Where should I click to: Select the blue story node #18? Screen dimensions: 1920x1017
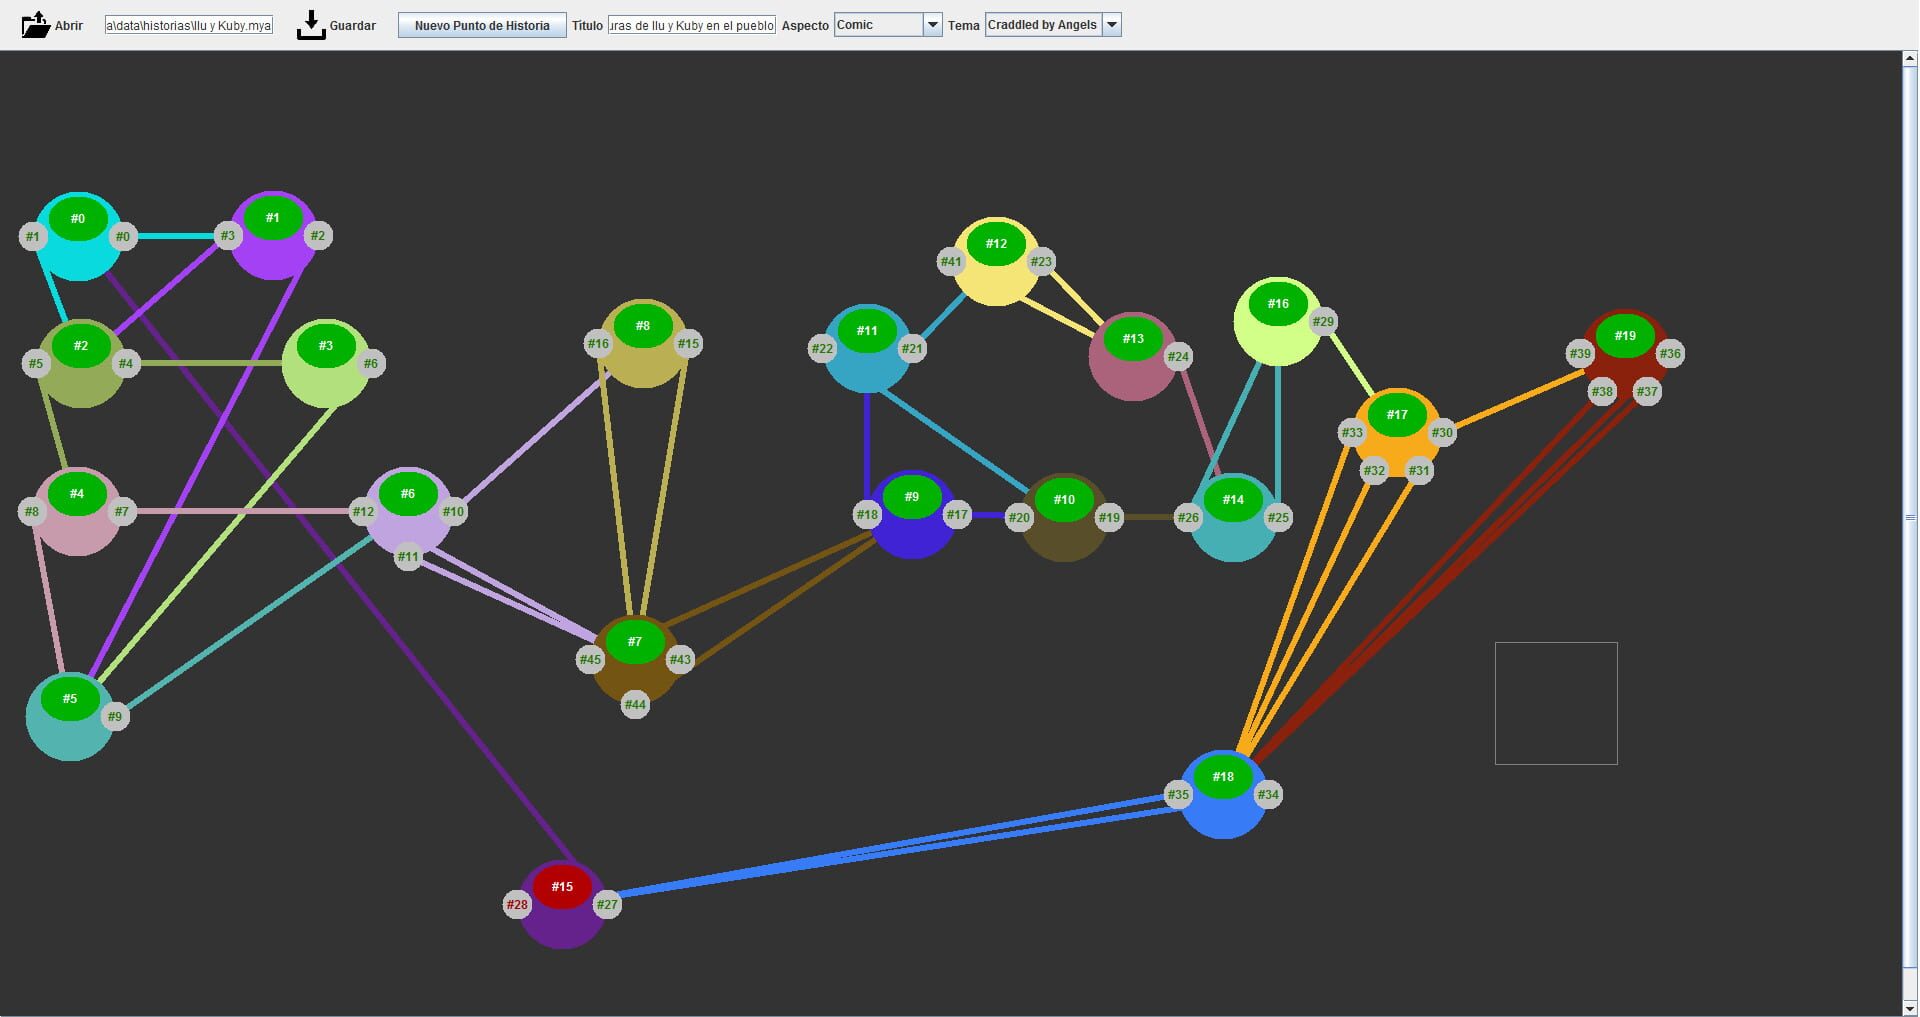pos(1224,776)
